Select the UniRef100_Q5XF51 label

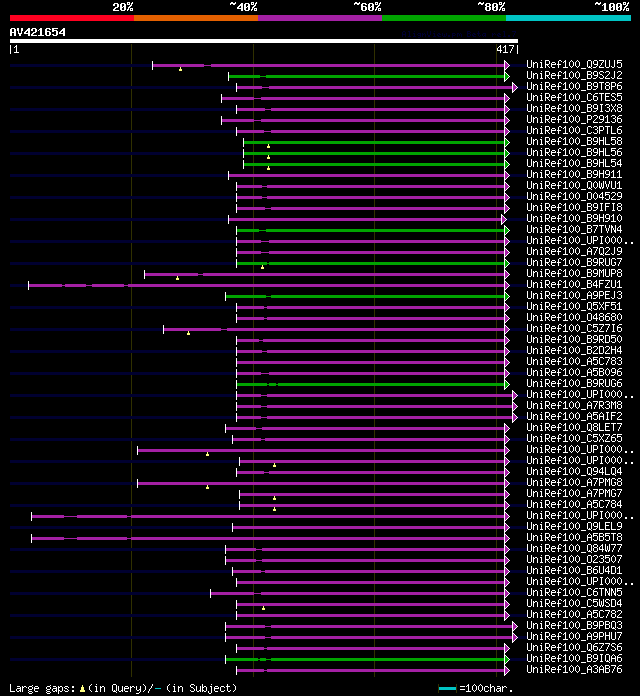pyautogui.click(x=574, y=306)
